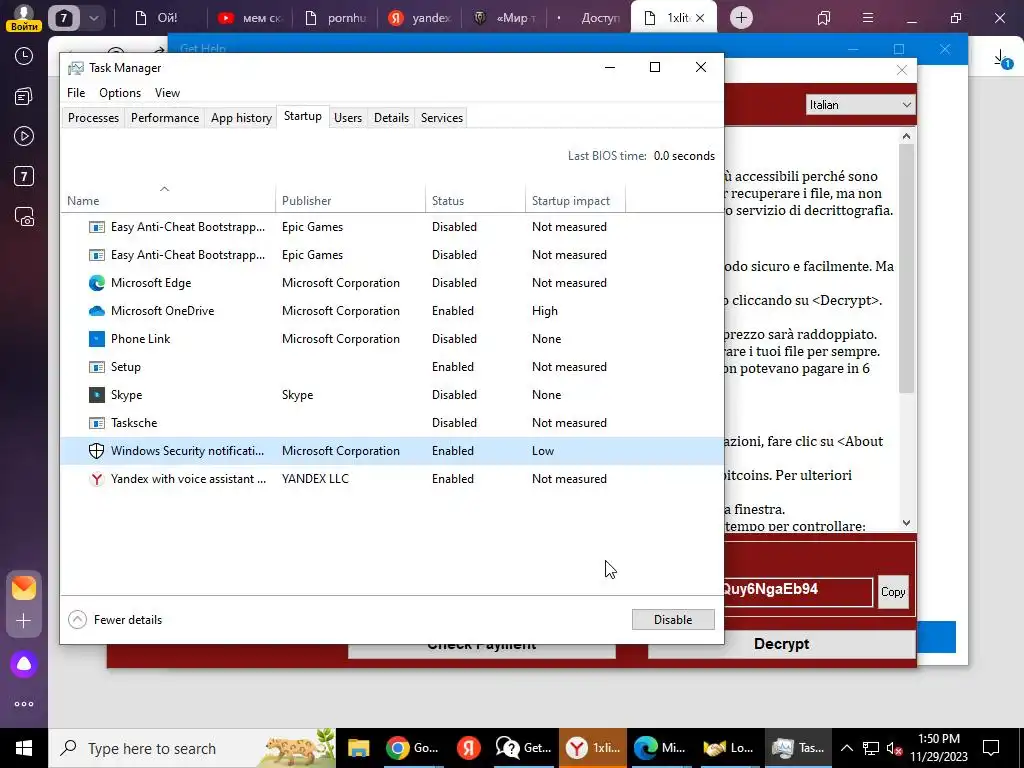Click the Disable button
Image resolution: width=1024 pixels, height=768 pixels.
[x=673, y=620]
